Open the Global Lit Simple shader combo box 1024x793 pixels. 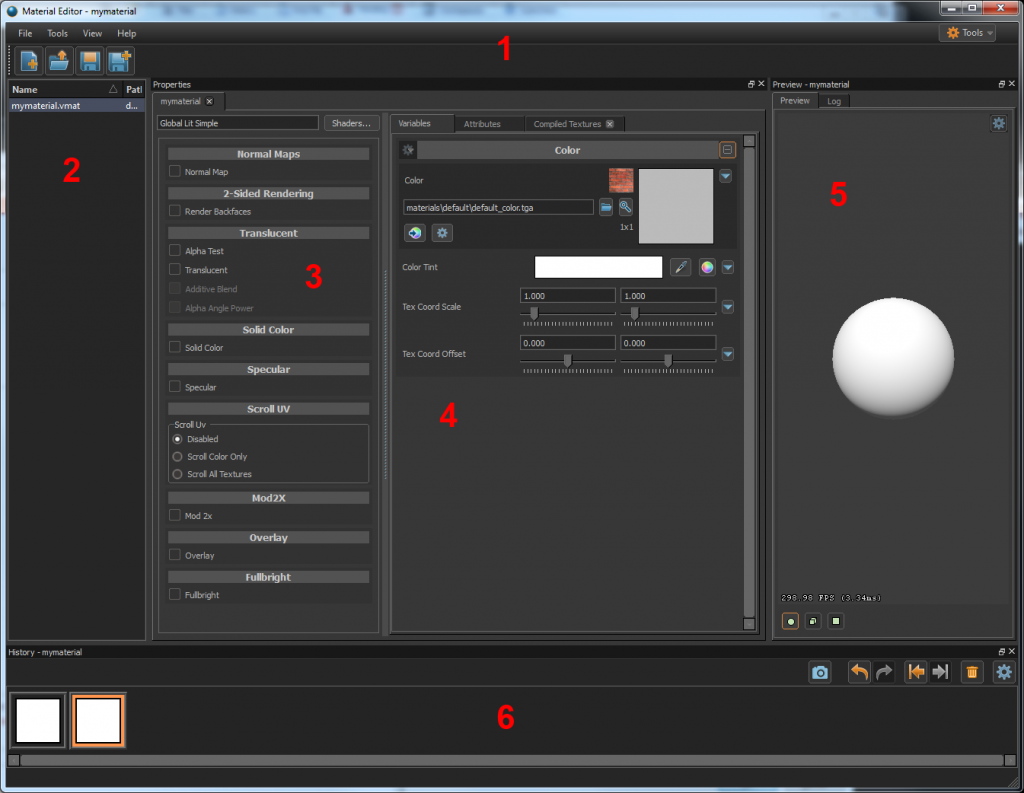tap(237, 122)
